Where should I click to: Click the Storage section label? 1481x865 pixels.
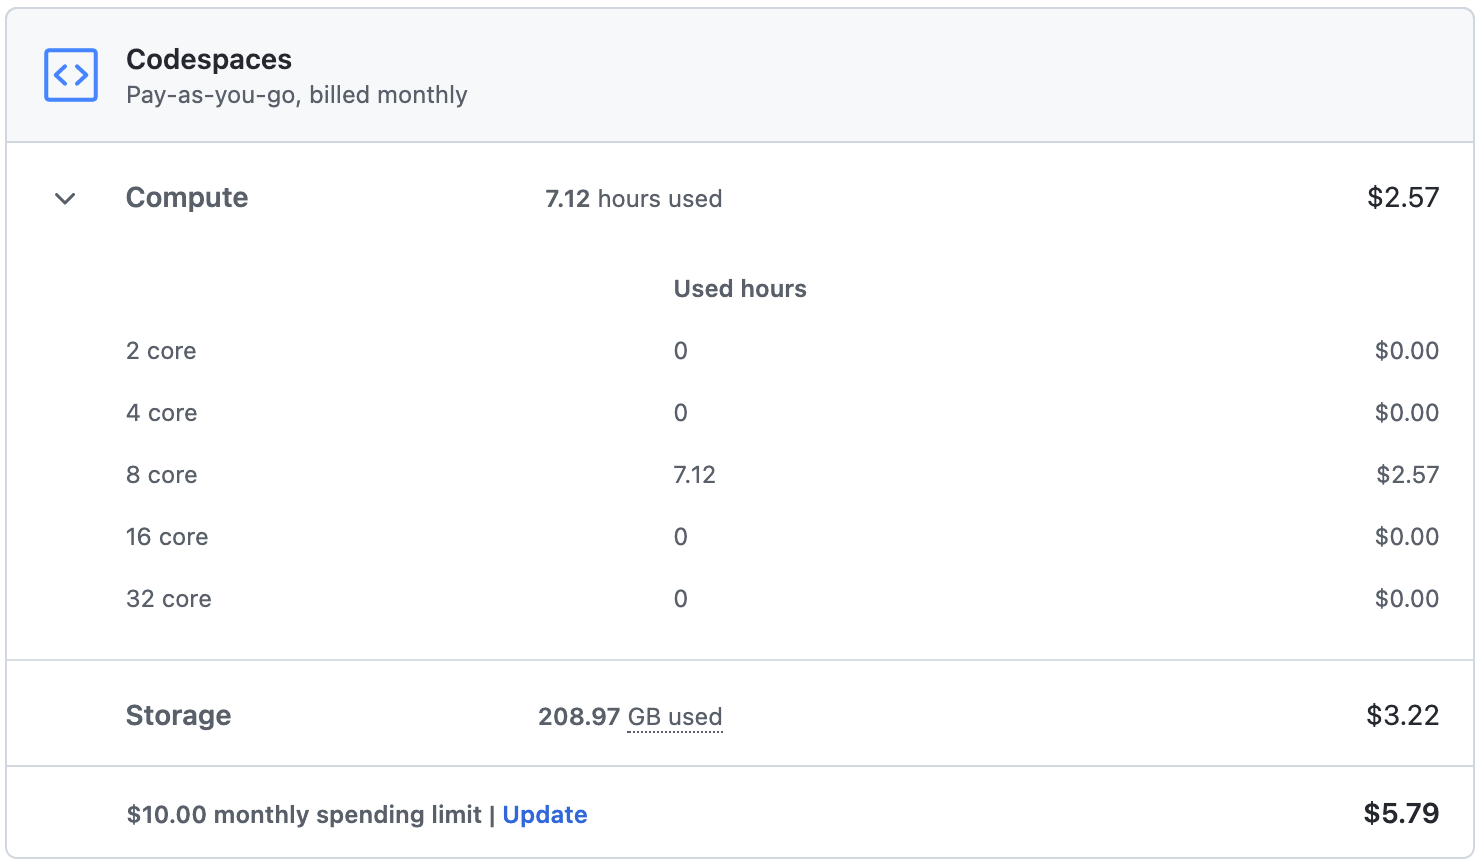coord(179,716)
